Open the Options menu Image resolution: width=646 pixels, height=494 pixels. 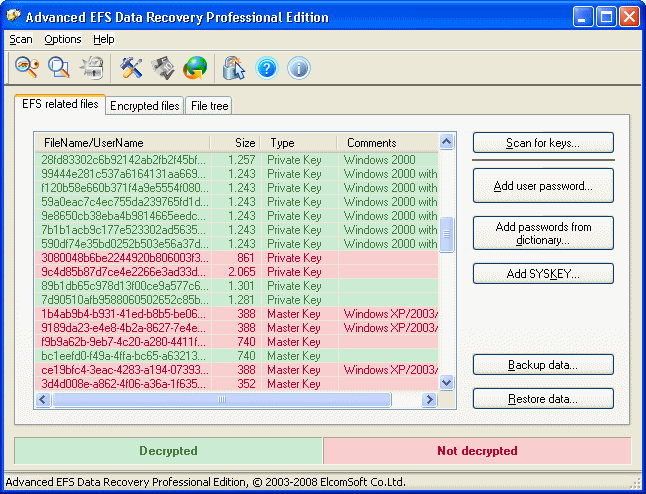click(x=63, y=39)
